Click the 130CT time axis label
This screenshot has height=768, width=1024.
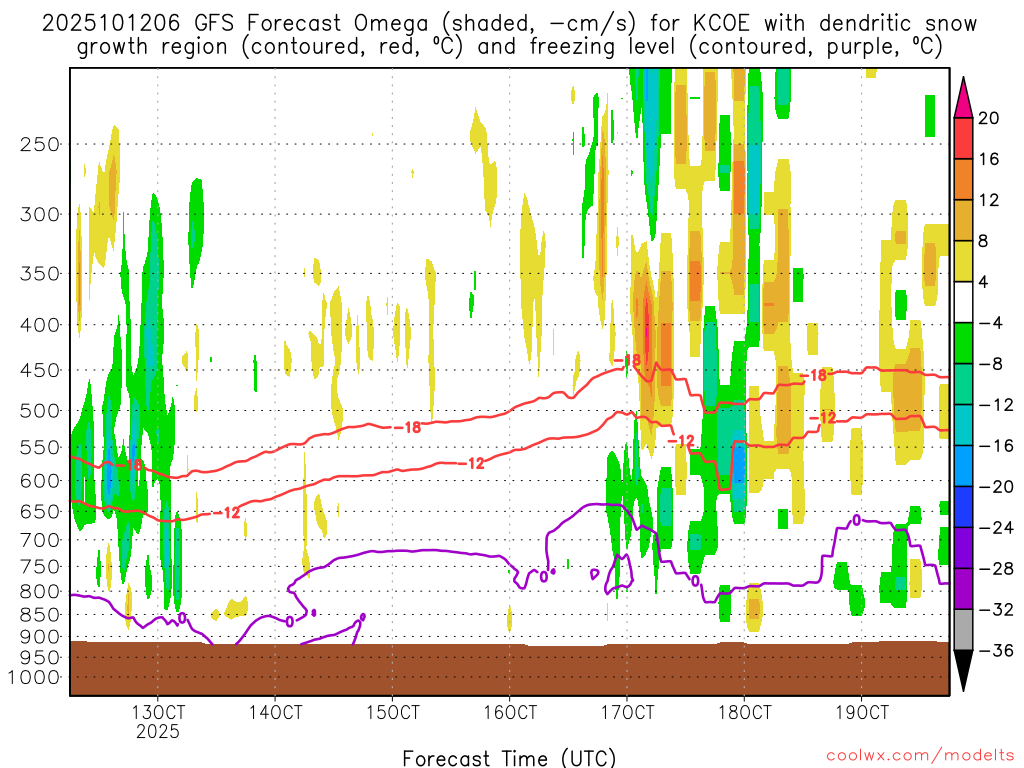(x=158, y=712)
